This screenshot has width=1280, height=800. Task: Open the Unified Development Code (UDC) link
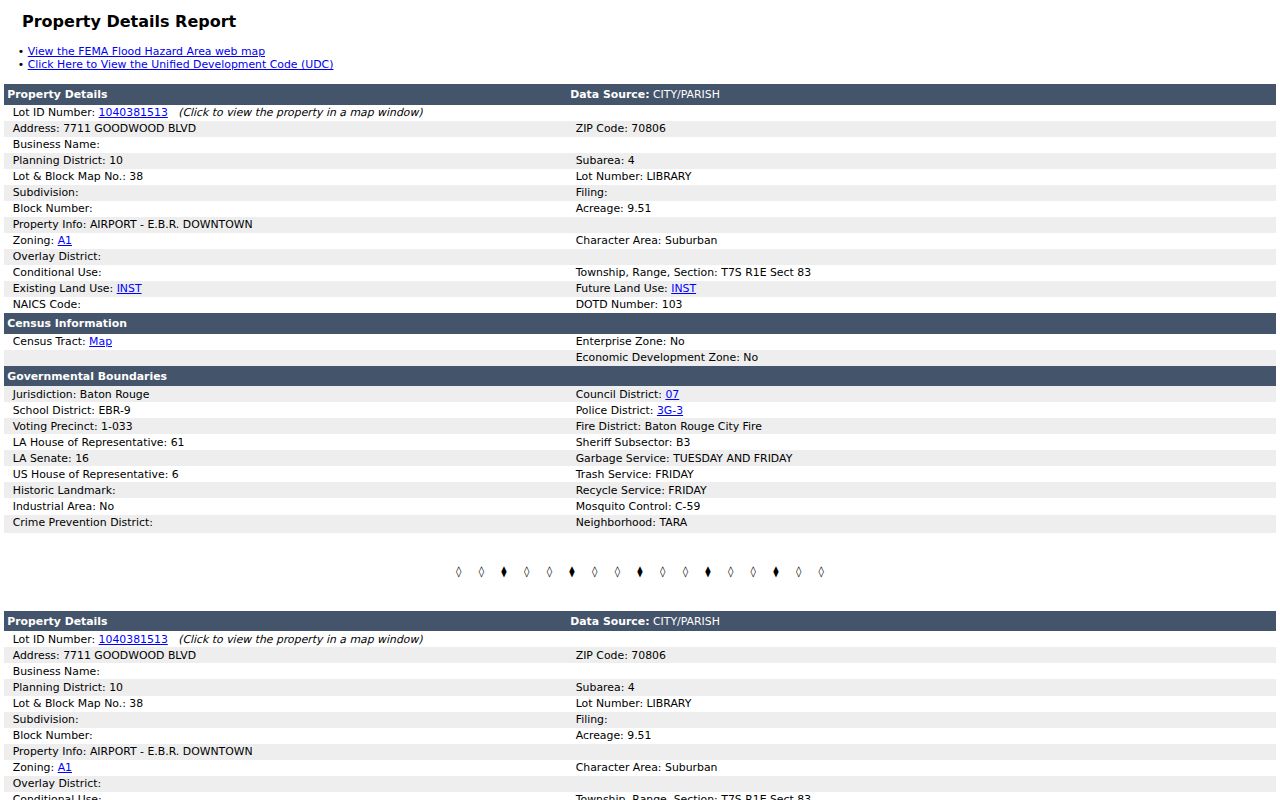[x=180, y=64]
